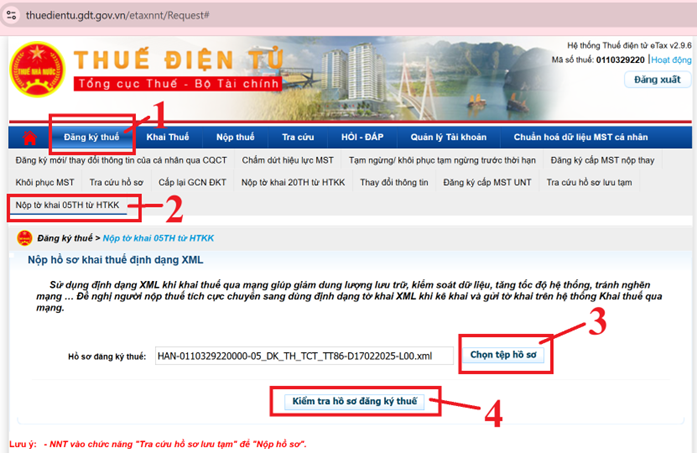
Task: Select Đăng ký cấp MST nộp thay
Action: [602, 160]
